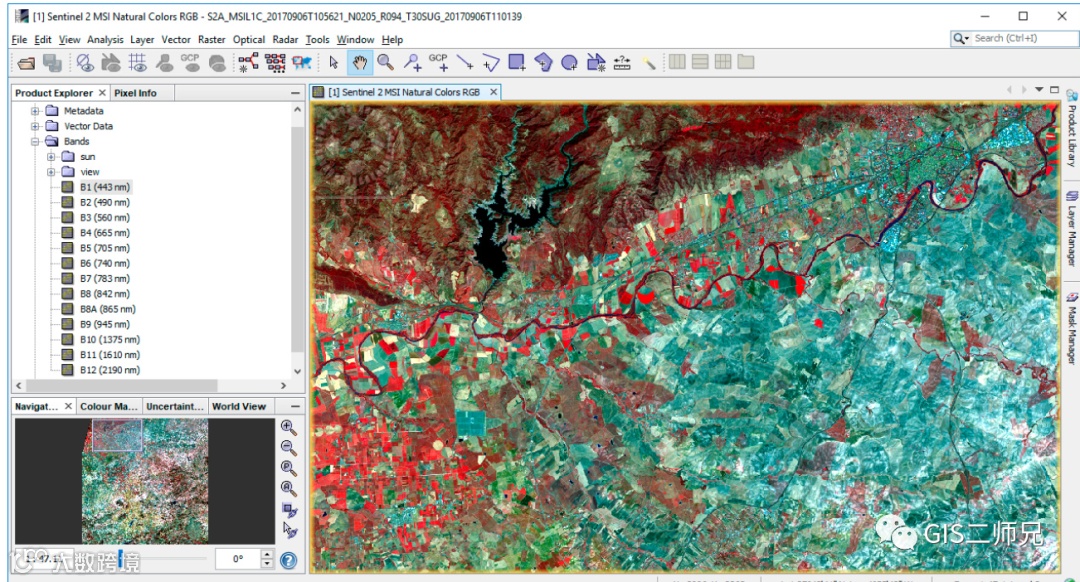
Task: Close the Product Explorer tab
Action: click(102, 92)
